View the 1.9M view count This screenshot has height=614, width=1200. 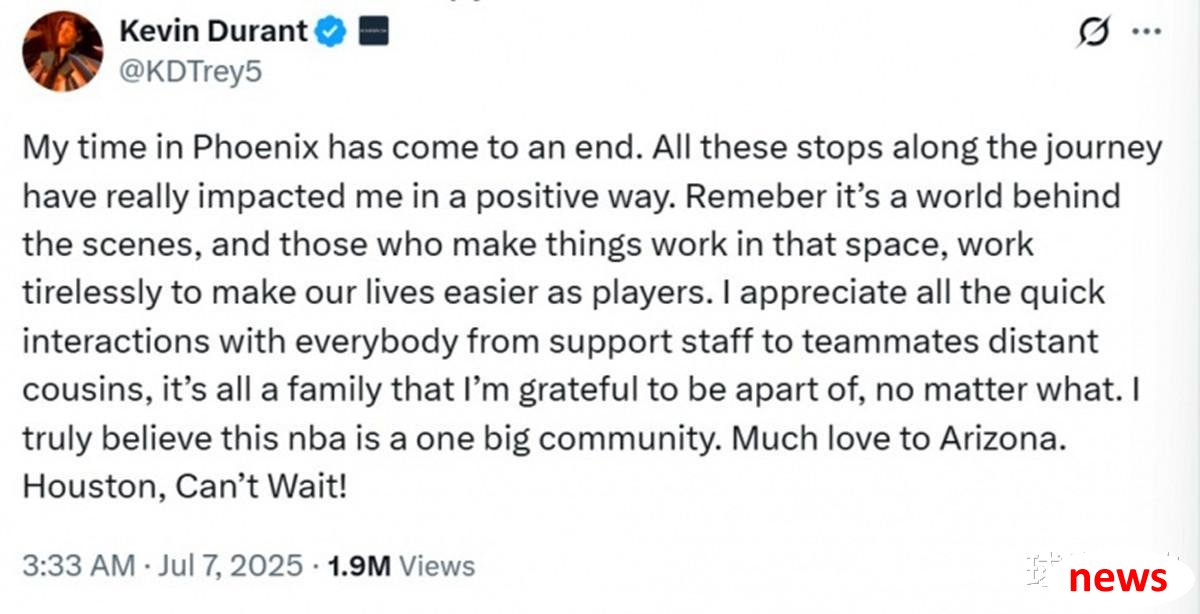(359, 567)
